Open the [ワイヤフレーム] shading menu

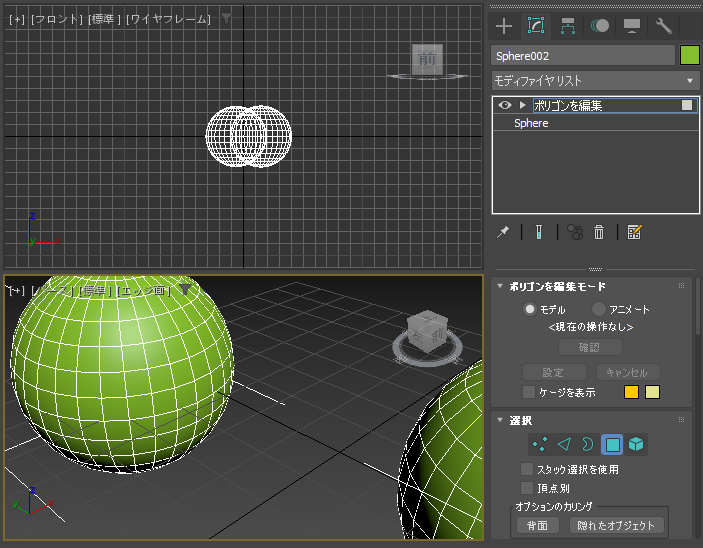[169, 19]
